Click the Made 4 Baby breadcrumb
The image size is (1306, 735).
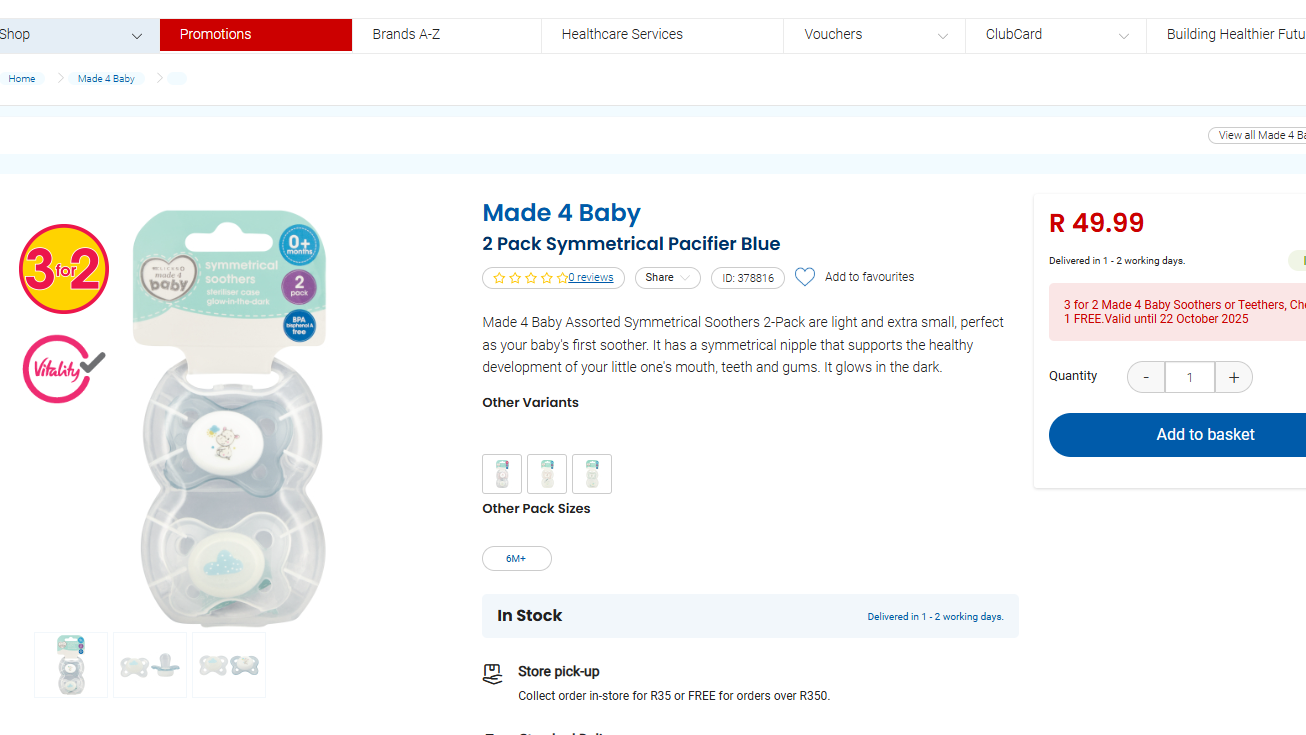pos(106,79)
